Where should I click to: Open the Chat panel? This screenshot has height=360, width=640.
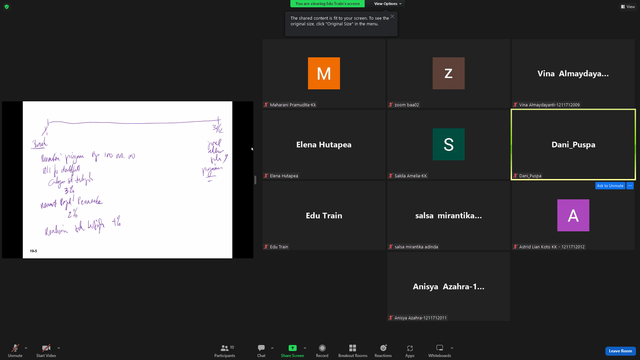coord(261,350)
